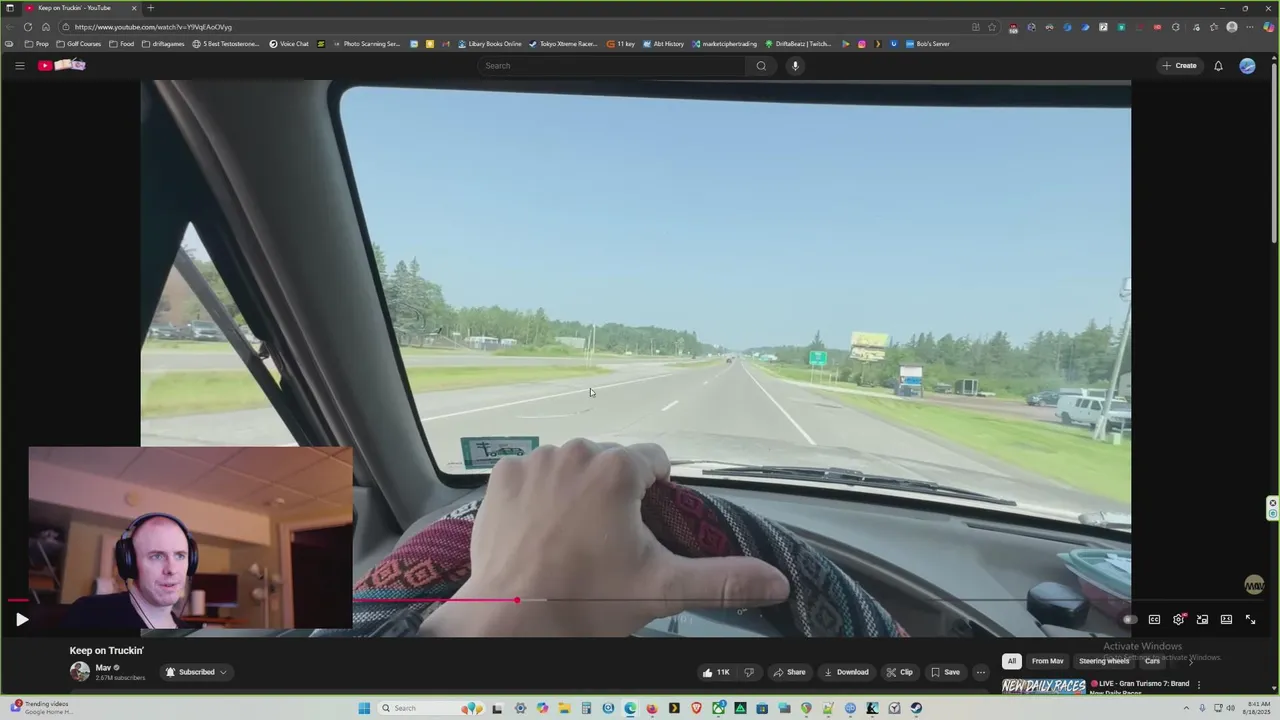Click the Download button
Viewport: 1280px width, 720px height.
pos(846,672)
